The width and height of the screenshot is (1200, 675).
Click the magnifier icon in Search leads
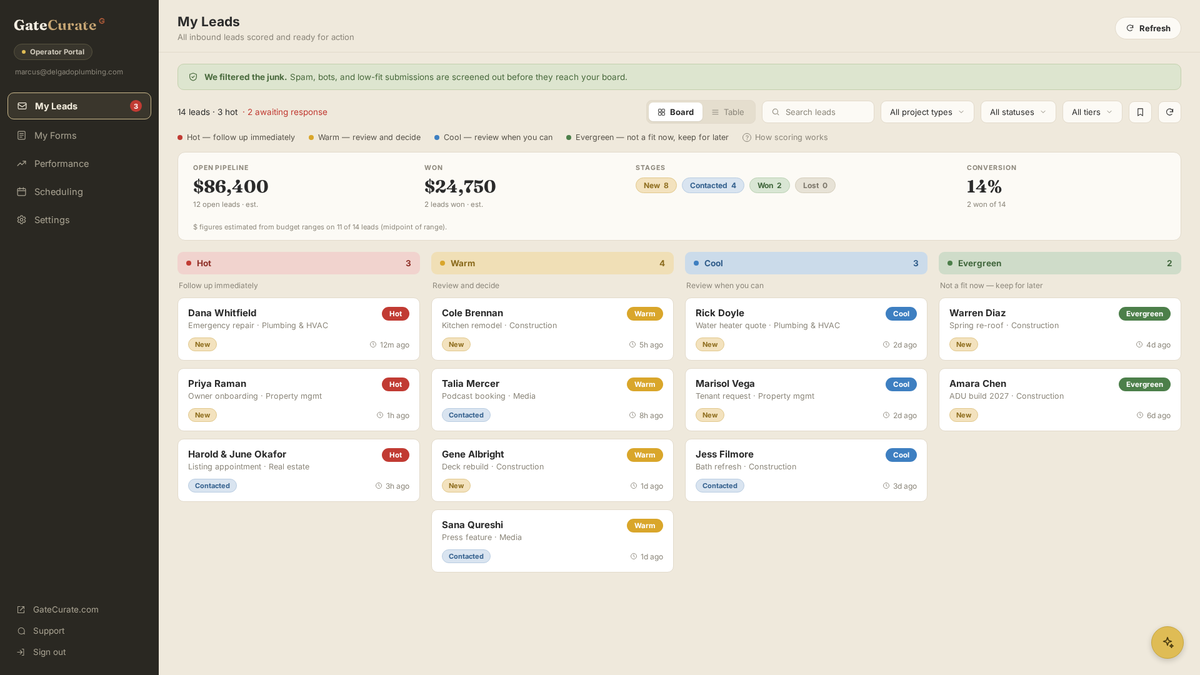point(775,112)
